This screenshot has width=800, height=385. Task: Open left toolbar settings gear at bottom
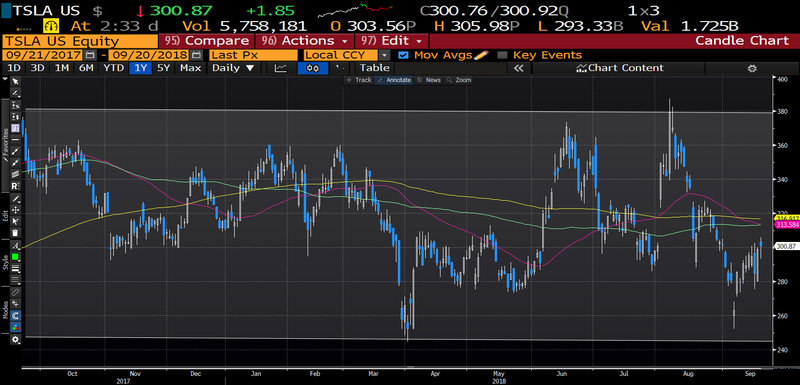[x=15, y=340]
